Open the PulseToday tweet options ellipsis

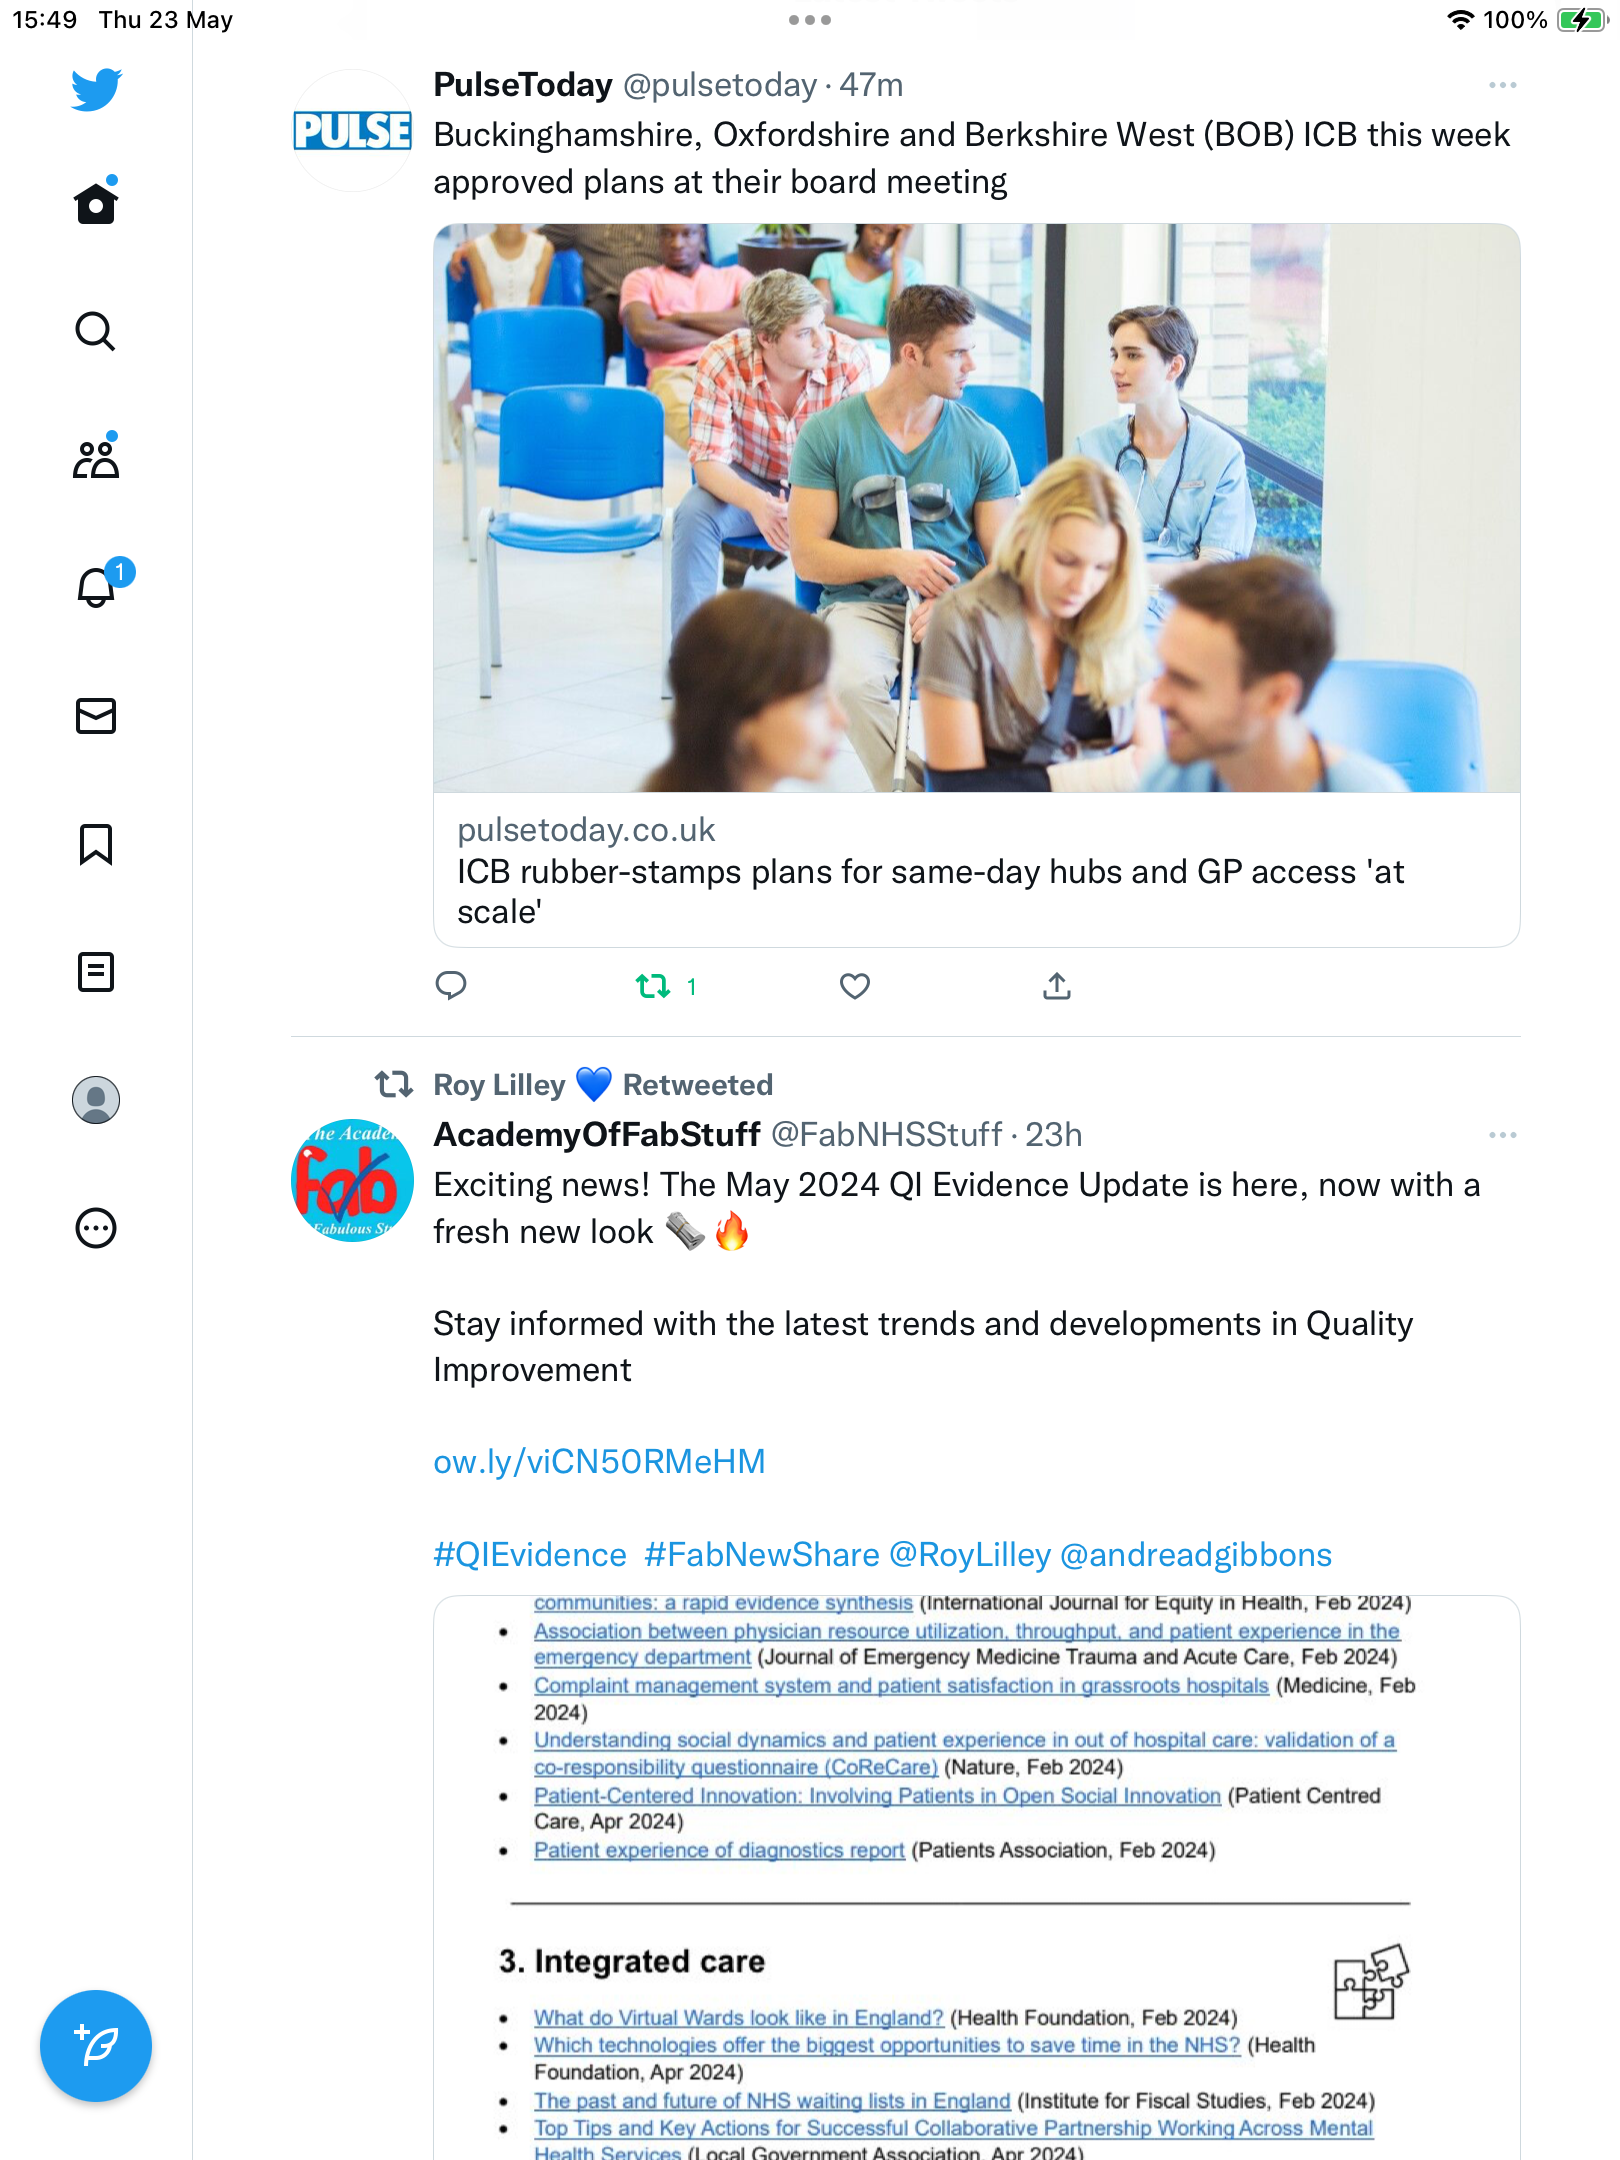(x=1503, y=85)
